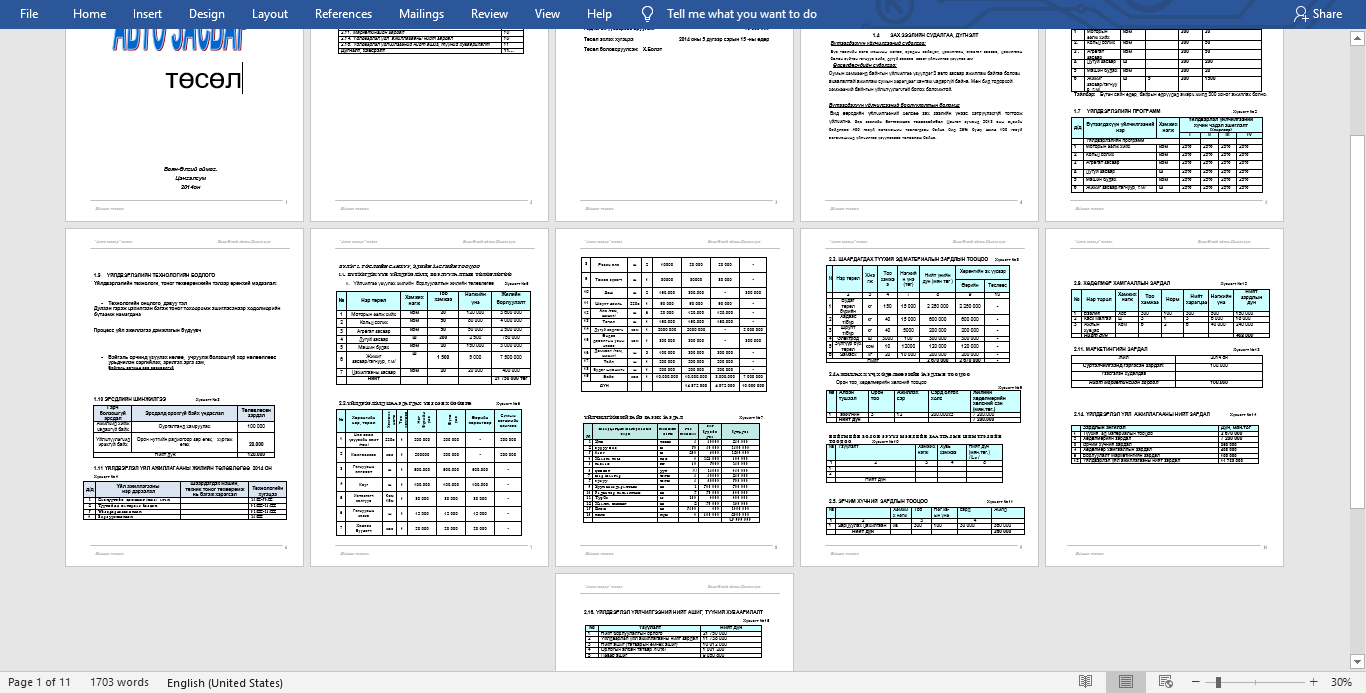Open word count via '1703 words'
1366x693 pixels.
point(119,683)
